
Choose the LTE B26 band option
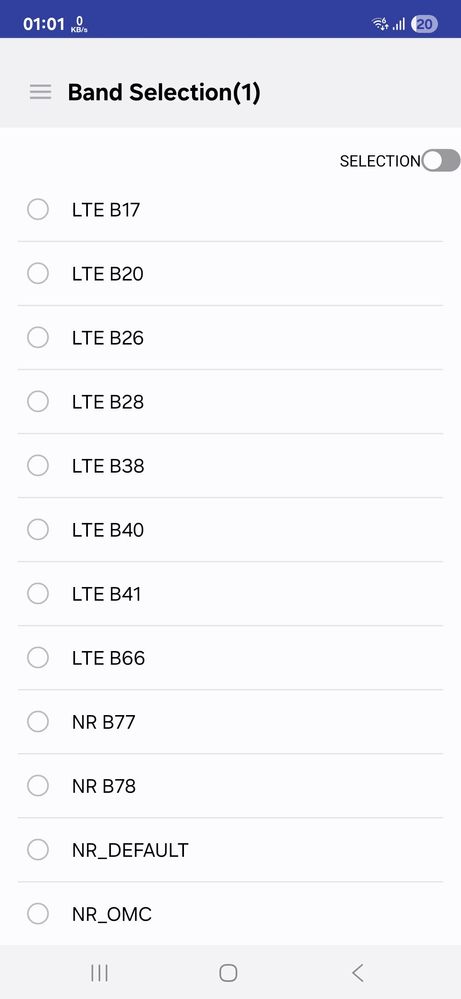tap(230, 338)
